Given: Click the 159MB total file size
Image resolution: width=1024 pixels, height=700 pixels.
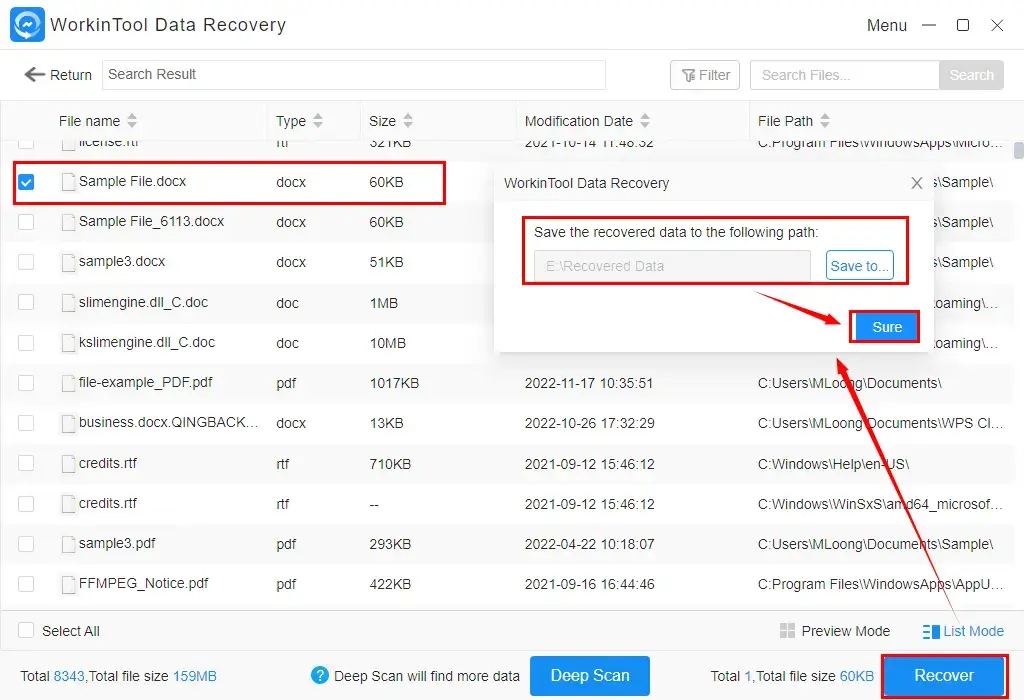Looking at the screenshot, I should [x=195, y=676].
